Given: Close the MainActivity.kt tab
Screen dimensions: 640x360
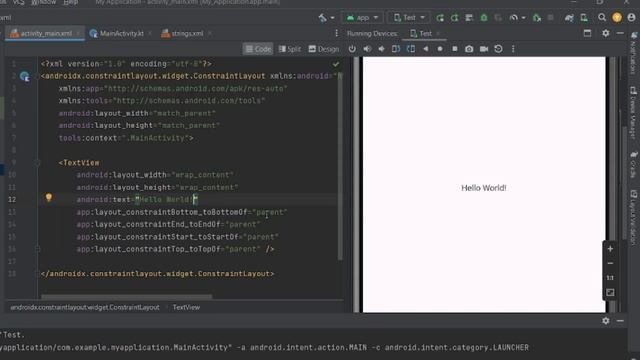Looking at the screenshot, I should pyautogui.click(x=150, y=33).
